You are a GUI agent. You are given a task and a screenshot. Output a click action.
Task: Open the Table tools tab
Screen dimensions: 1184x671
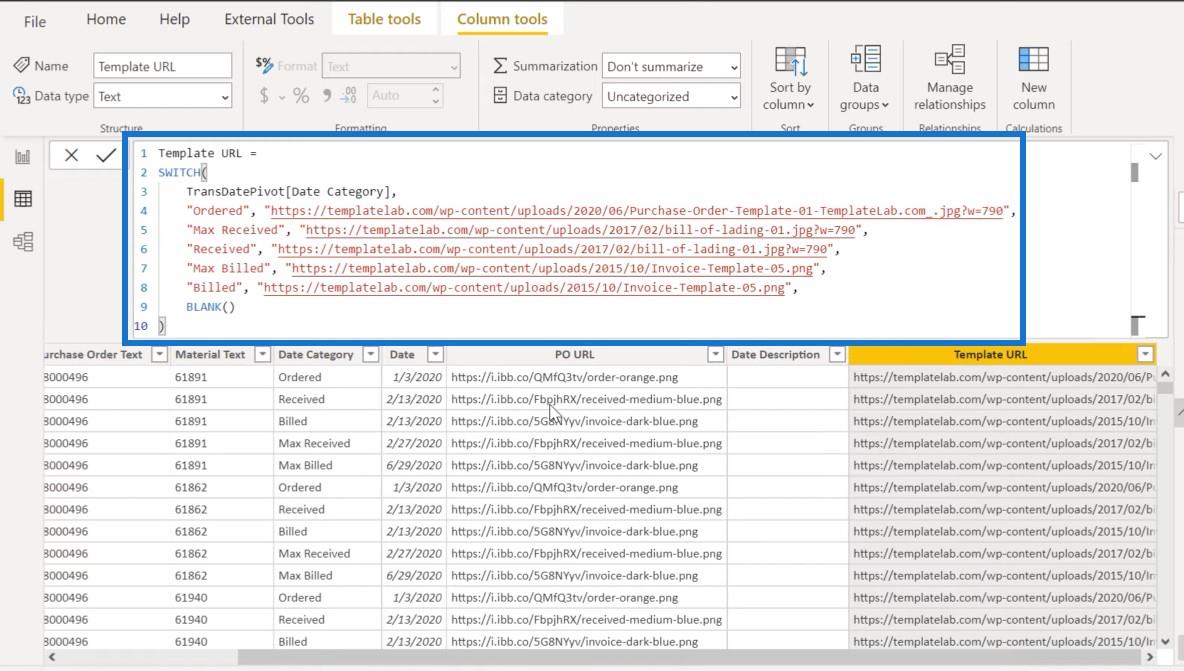point(384,20)
